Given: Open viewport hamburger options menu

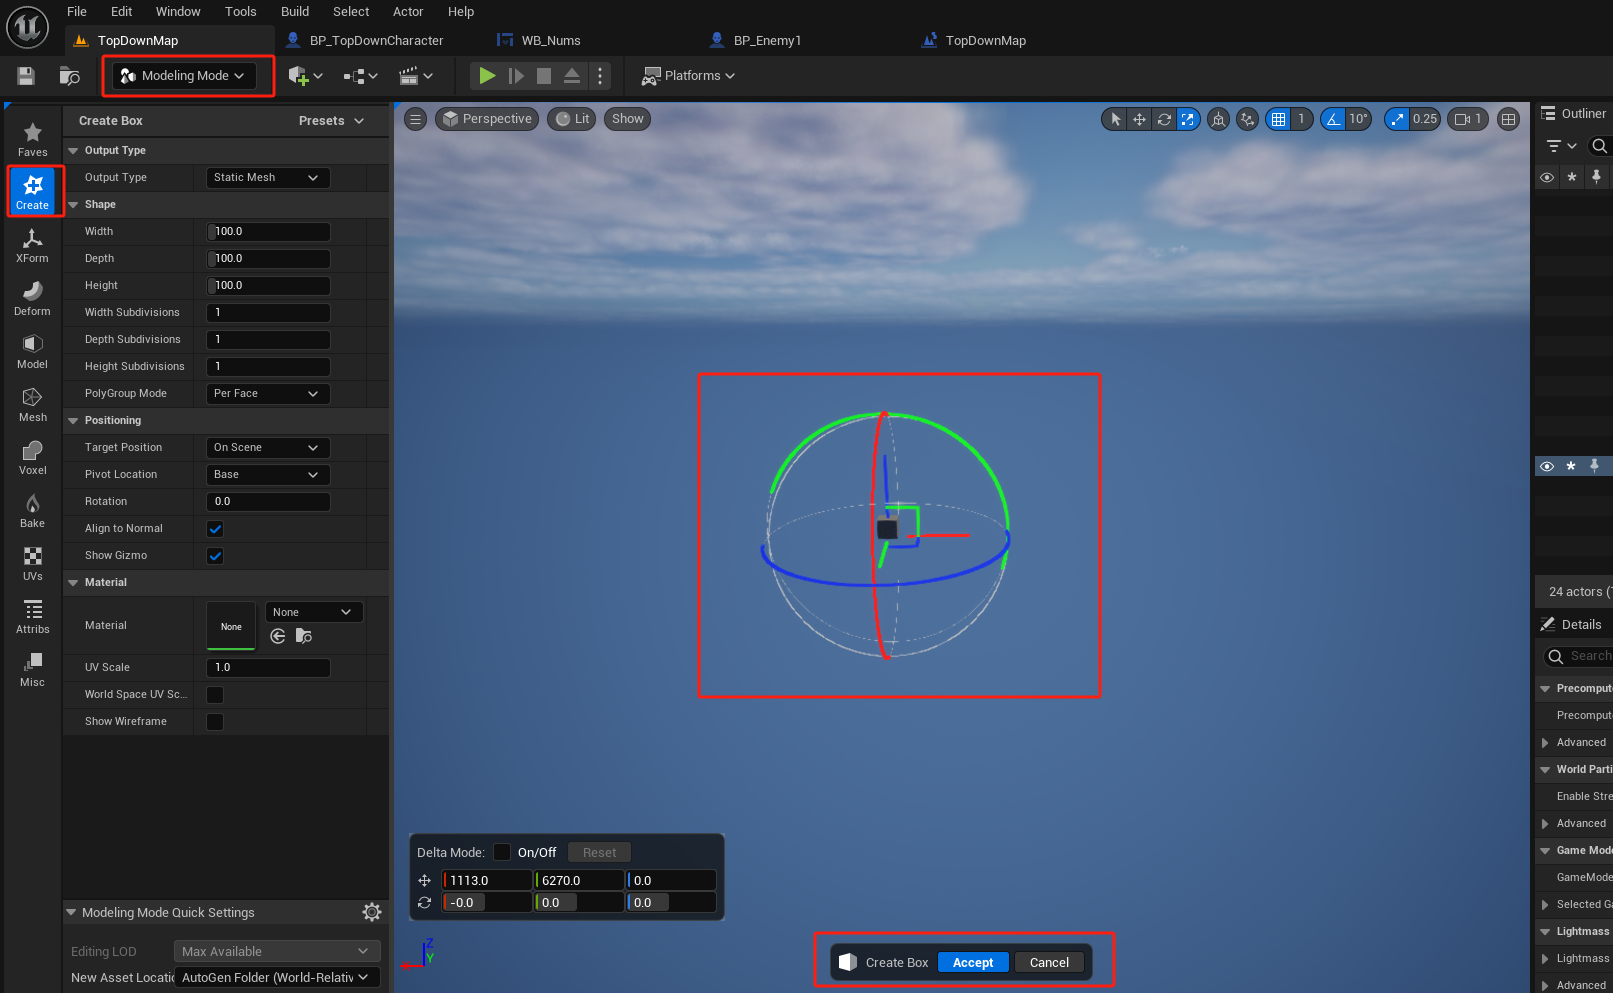Looking at the screenshot, I should click(415, 119).
